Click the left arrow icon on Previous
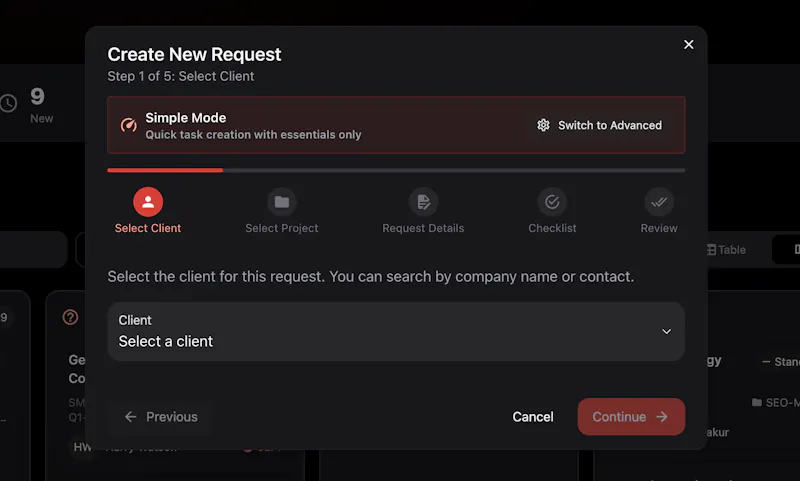 (131, 417)
